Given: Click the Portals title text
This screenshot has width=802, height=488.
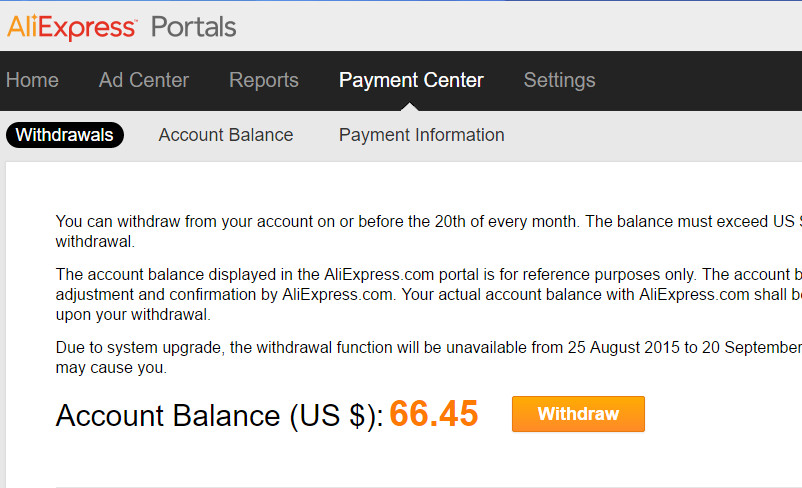Looking at the screenshot, I should point(193,27).
